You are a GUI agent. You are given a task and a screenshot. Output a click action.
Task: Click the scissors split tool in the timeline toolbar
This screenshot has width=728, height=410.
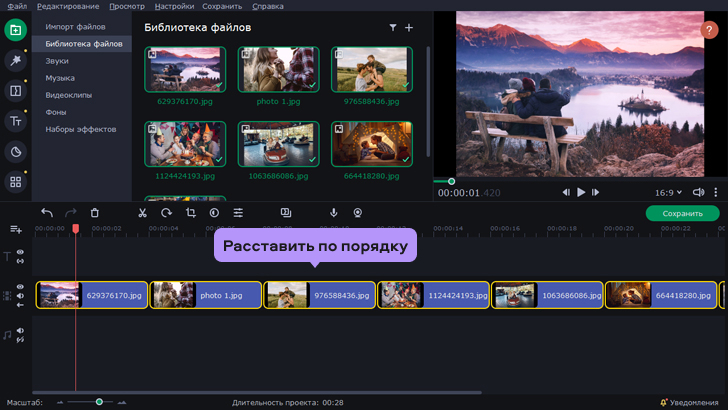point(142,213)
